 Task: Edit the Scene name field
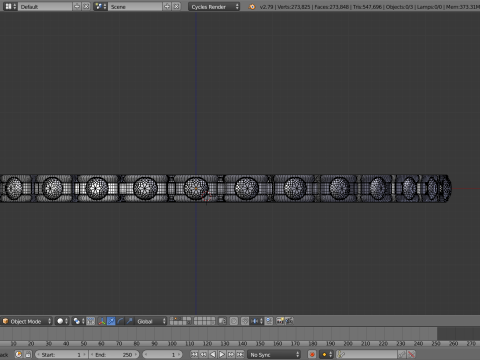tap(135, 6)
